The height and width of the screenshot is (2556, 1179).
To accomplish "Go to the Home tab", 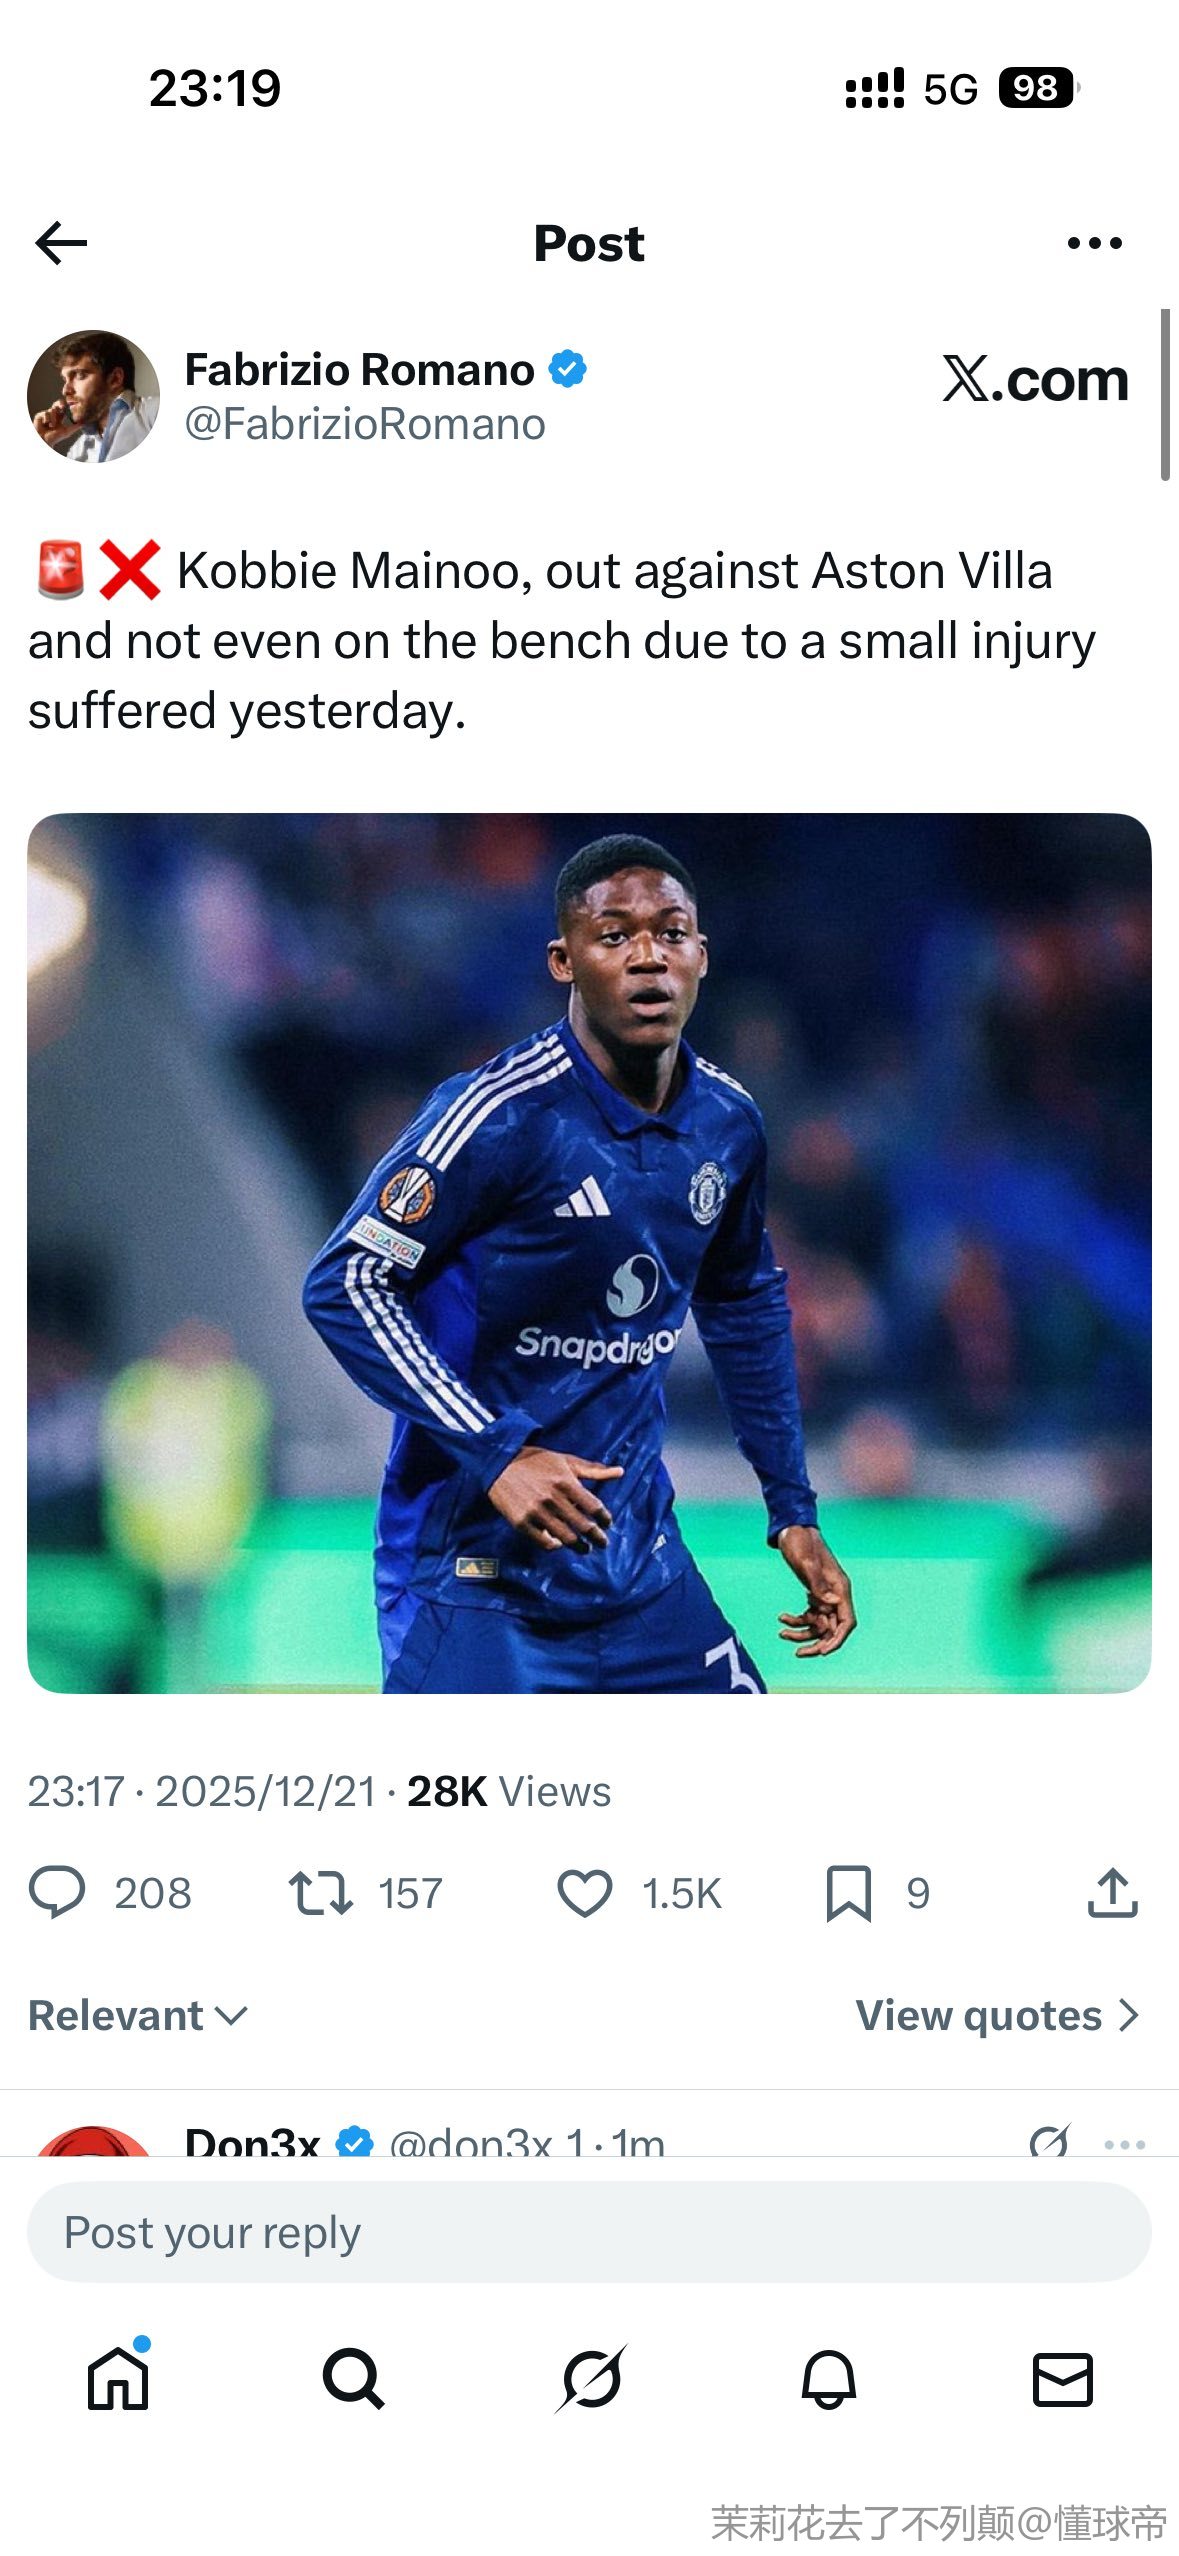I will click(118, 2379).
